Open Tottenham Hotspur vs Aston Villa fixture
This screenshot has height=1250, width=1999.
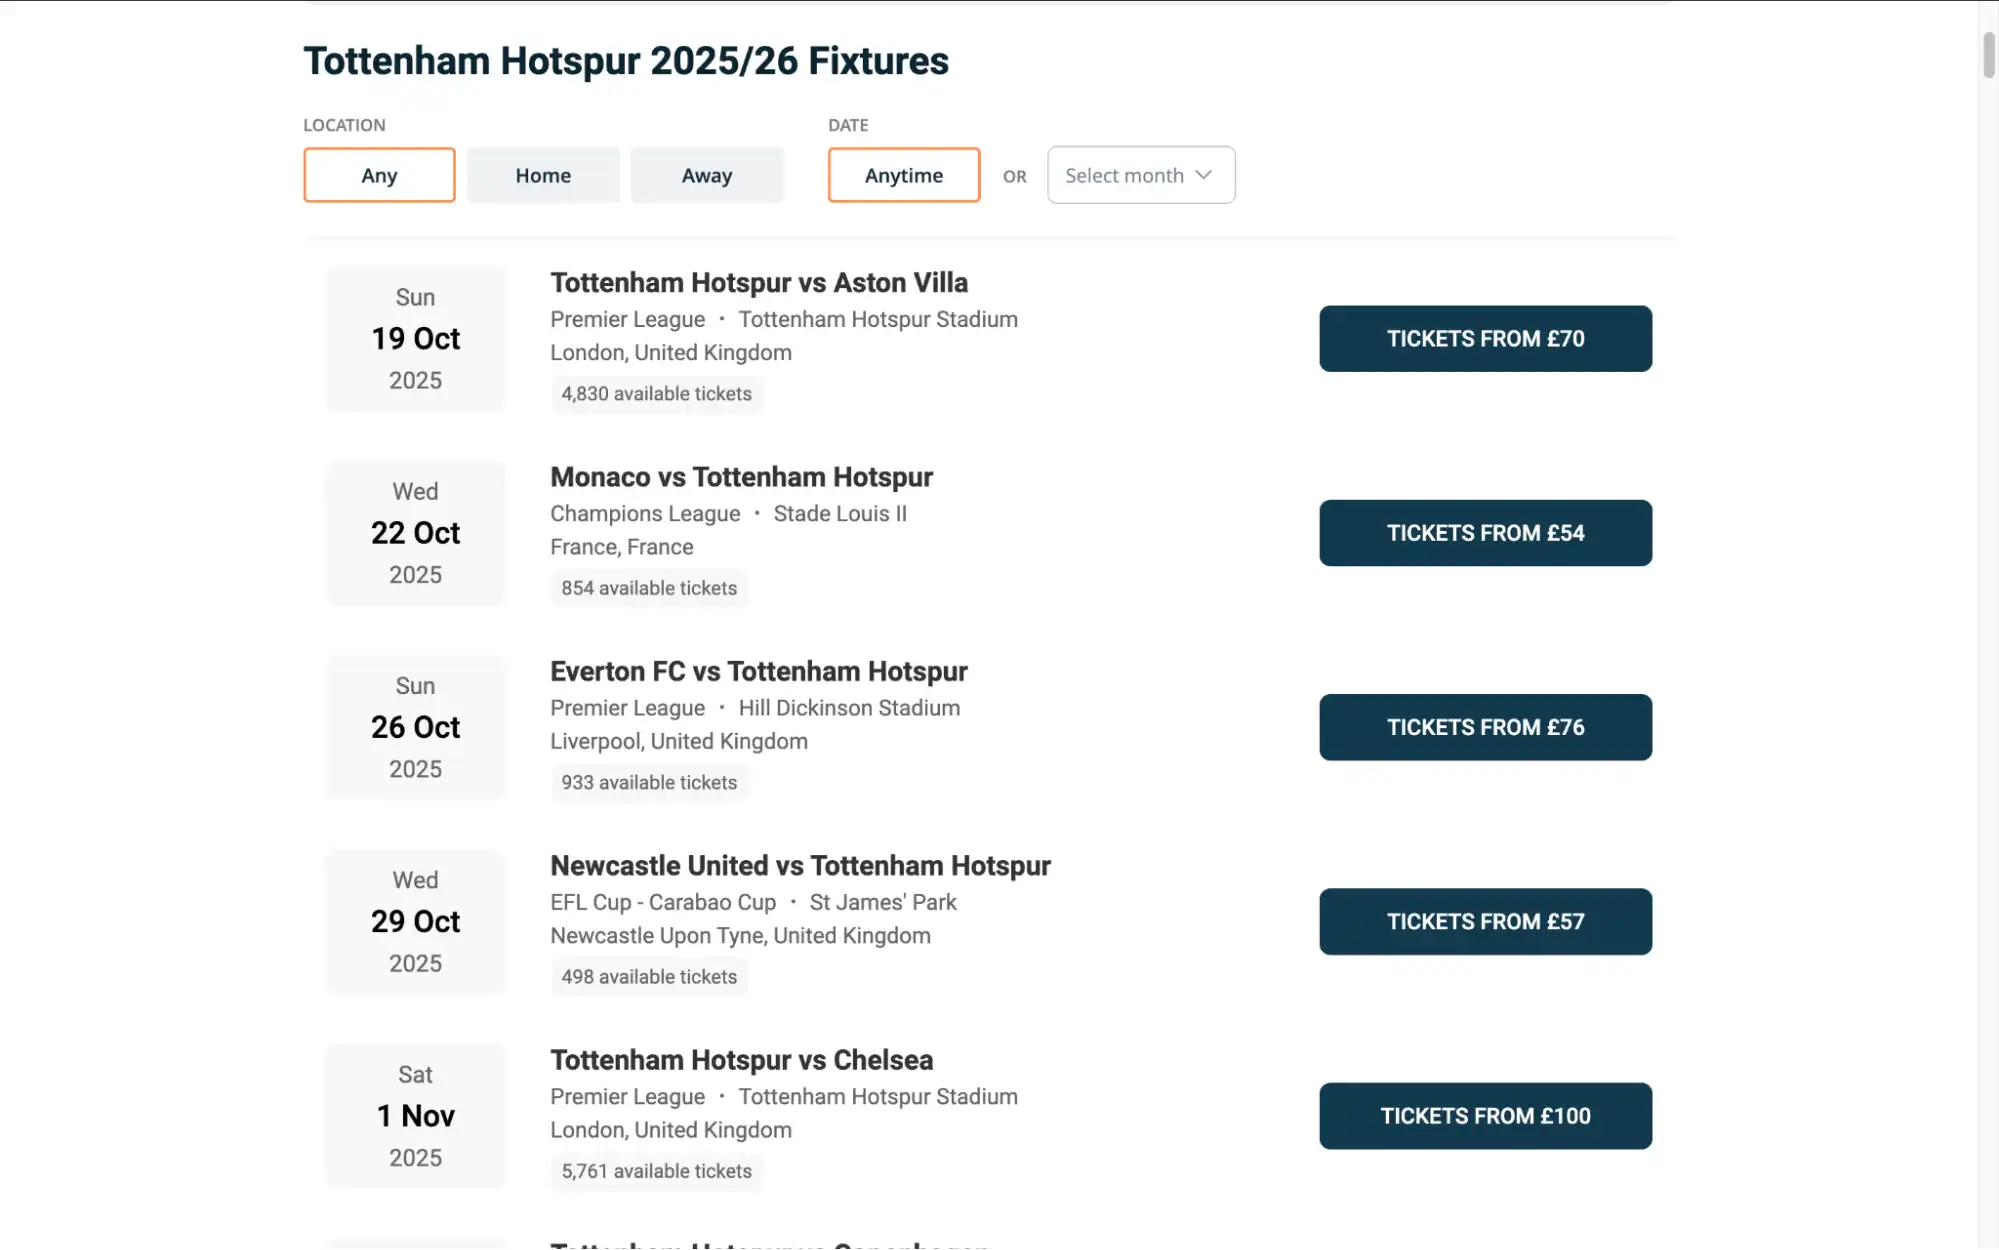(758, 283)
